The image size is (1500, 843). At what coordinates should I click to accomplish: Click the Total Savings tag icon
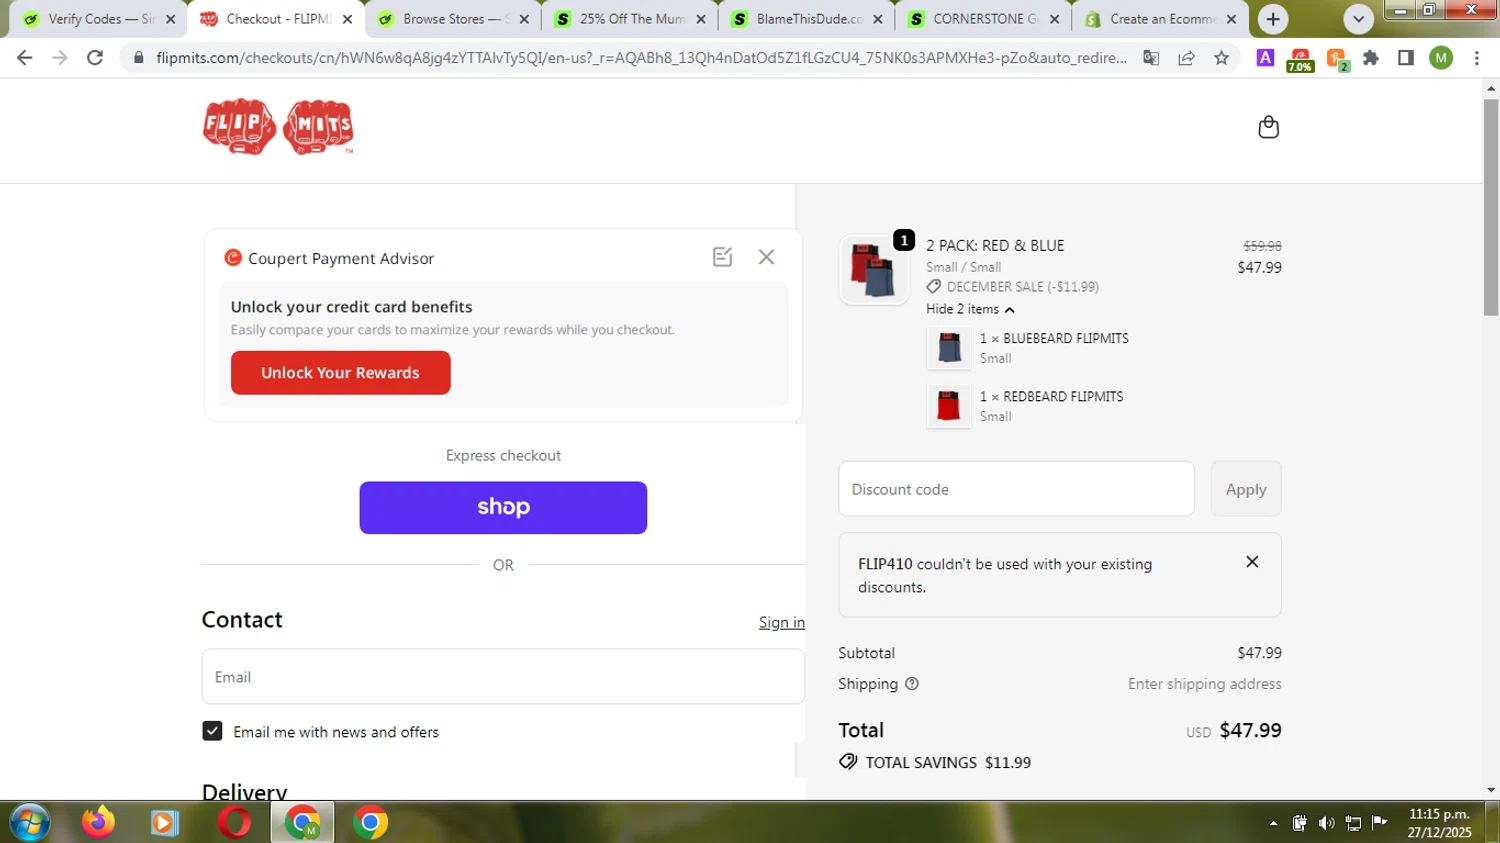pyautogui.click(x=848, y=762)
